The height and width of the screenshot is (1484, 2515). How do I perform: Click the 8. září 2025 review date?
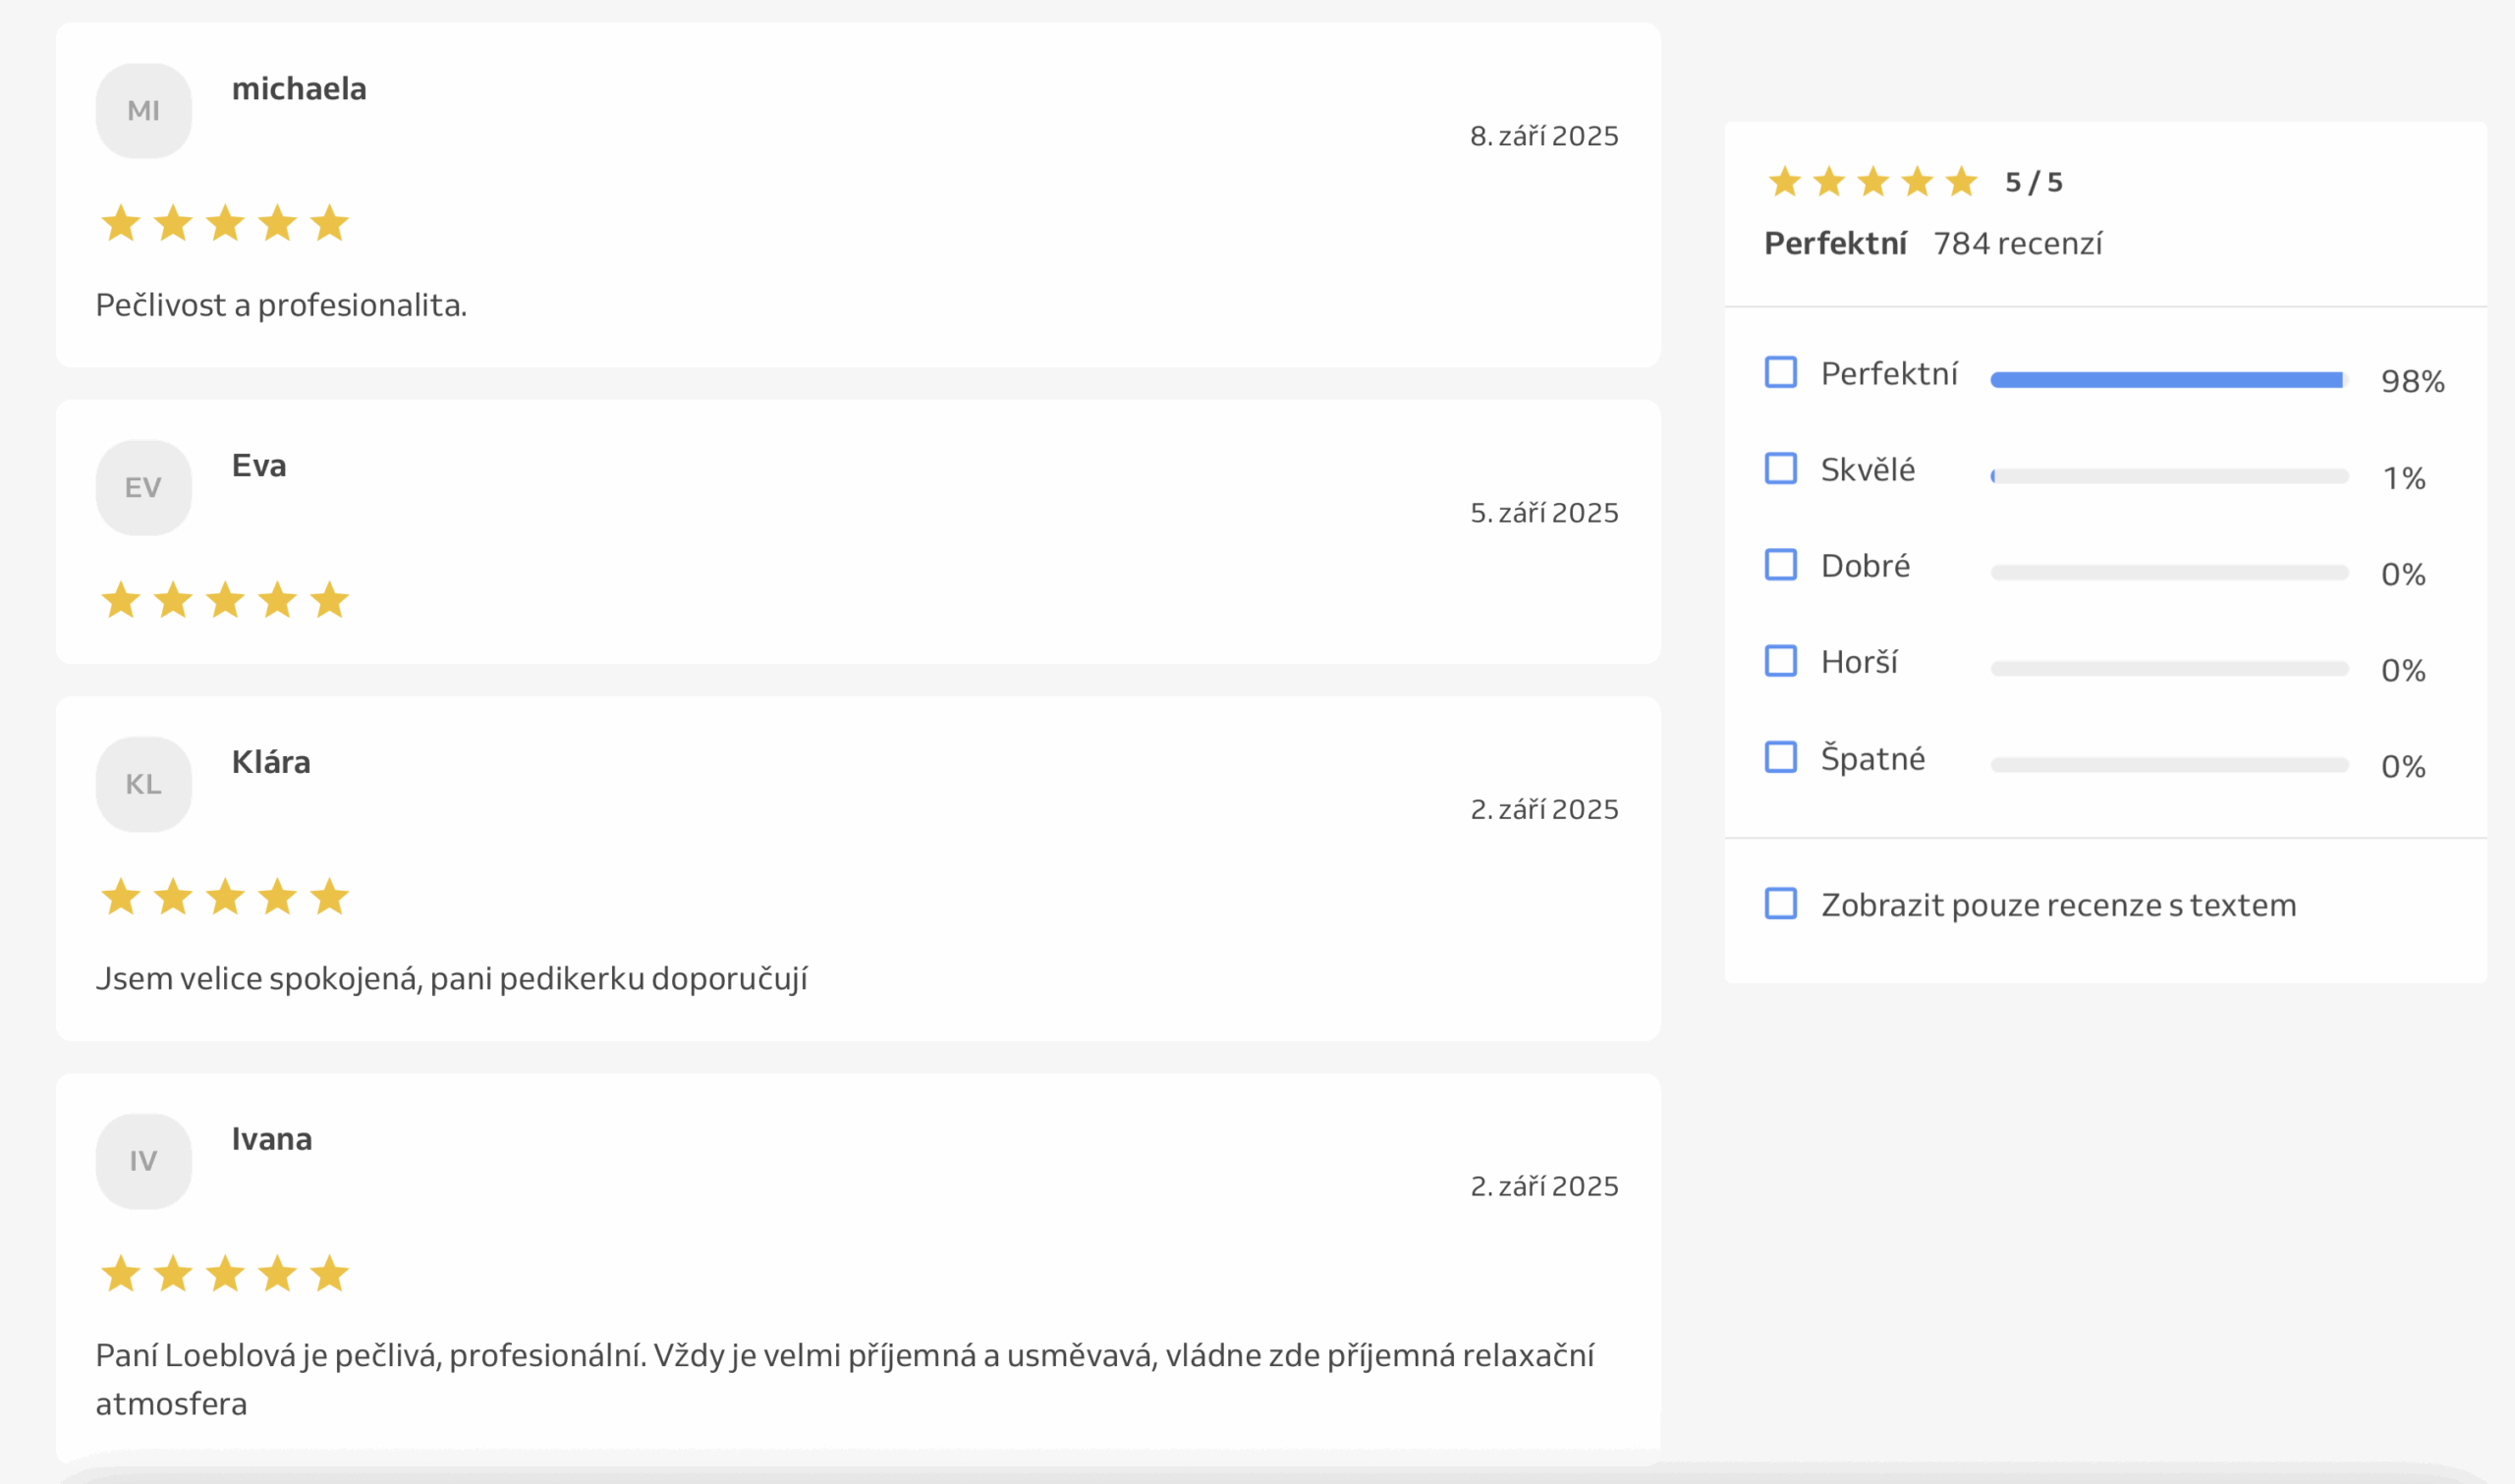(1543, 136)
